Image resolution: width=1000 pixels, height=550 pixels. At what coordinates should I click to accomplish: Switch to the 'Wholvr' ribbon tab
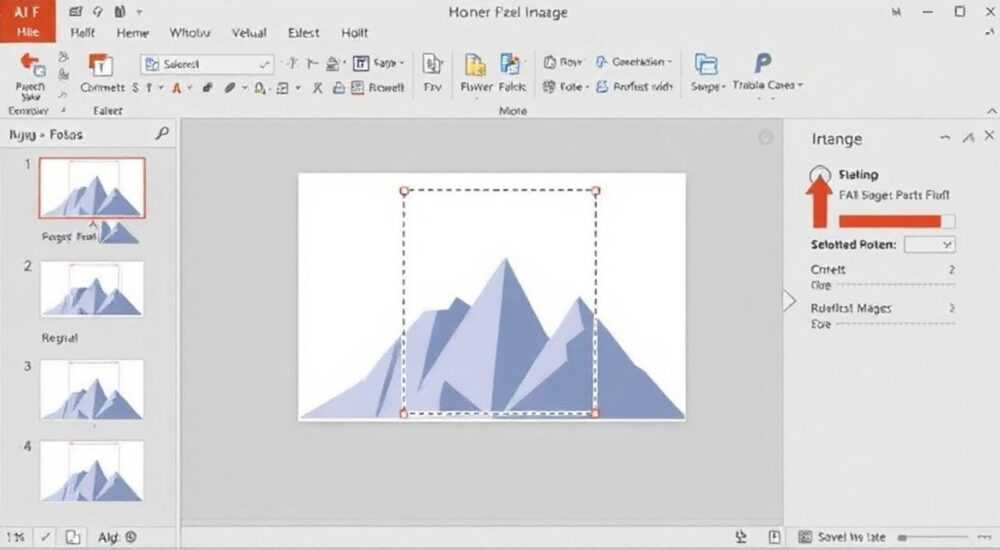click(189, 33)
